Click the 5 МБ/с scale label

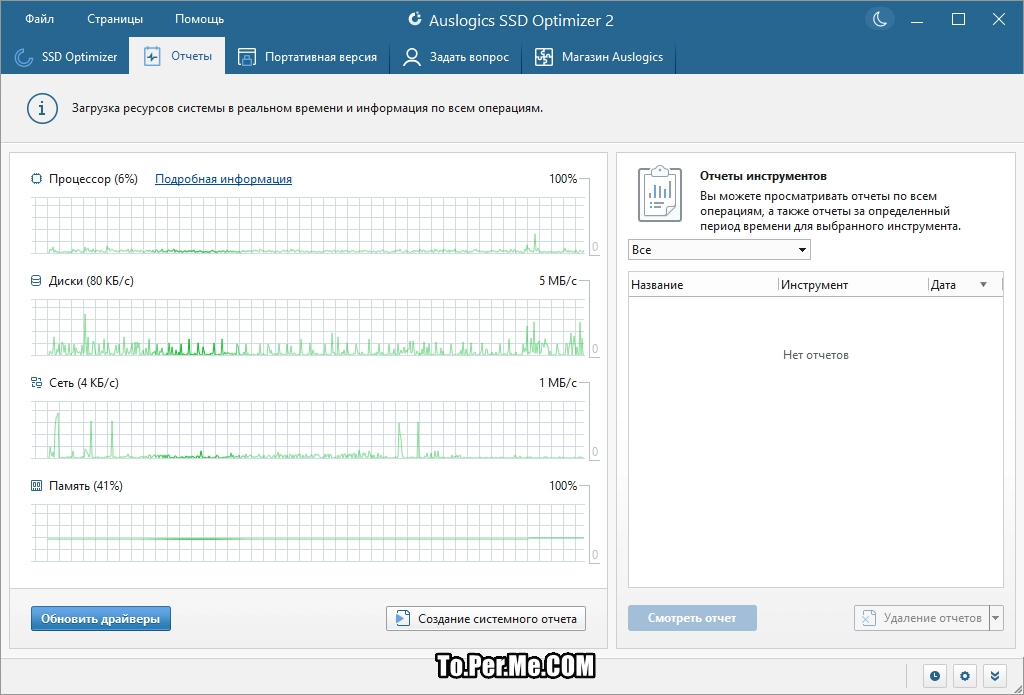(558, 281)
